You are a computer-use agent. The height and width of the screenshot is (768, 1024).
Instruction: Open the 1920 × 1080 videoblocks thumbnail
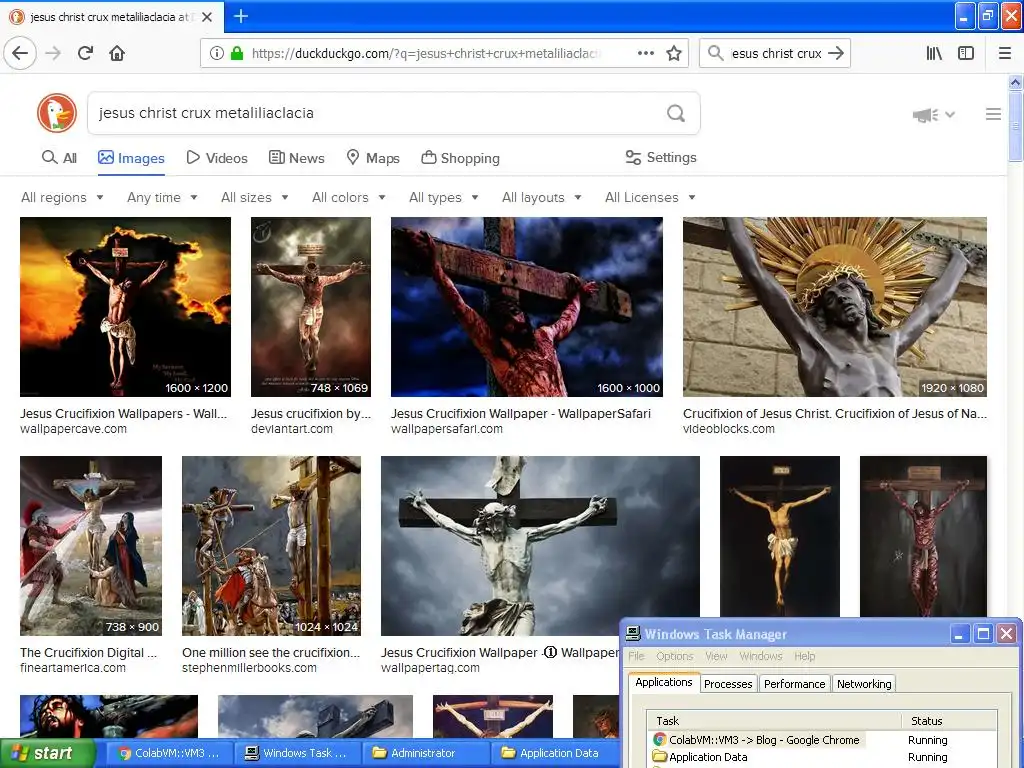pyautogui.click(x=835, y=307)
